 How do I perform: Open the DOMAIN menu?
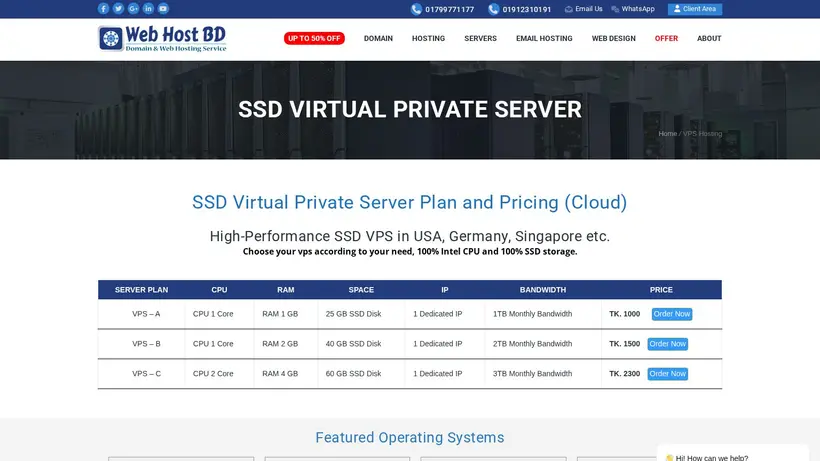378,38
